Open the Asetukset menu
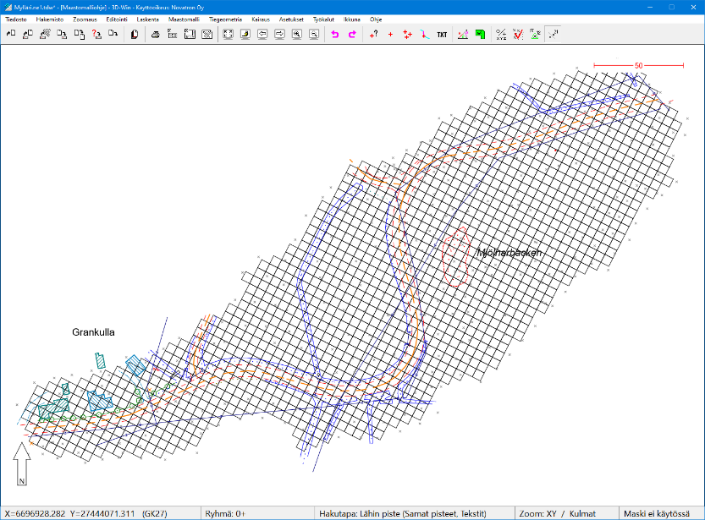Screen dimensions: 705x520 [291, 19]
